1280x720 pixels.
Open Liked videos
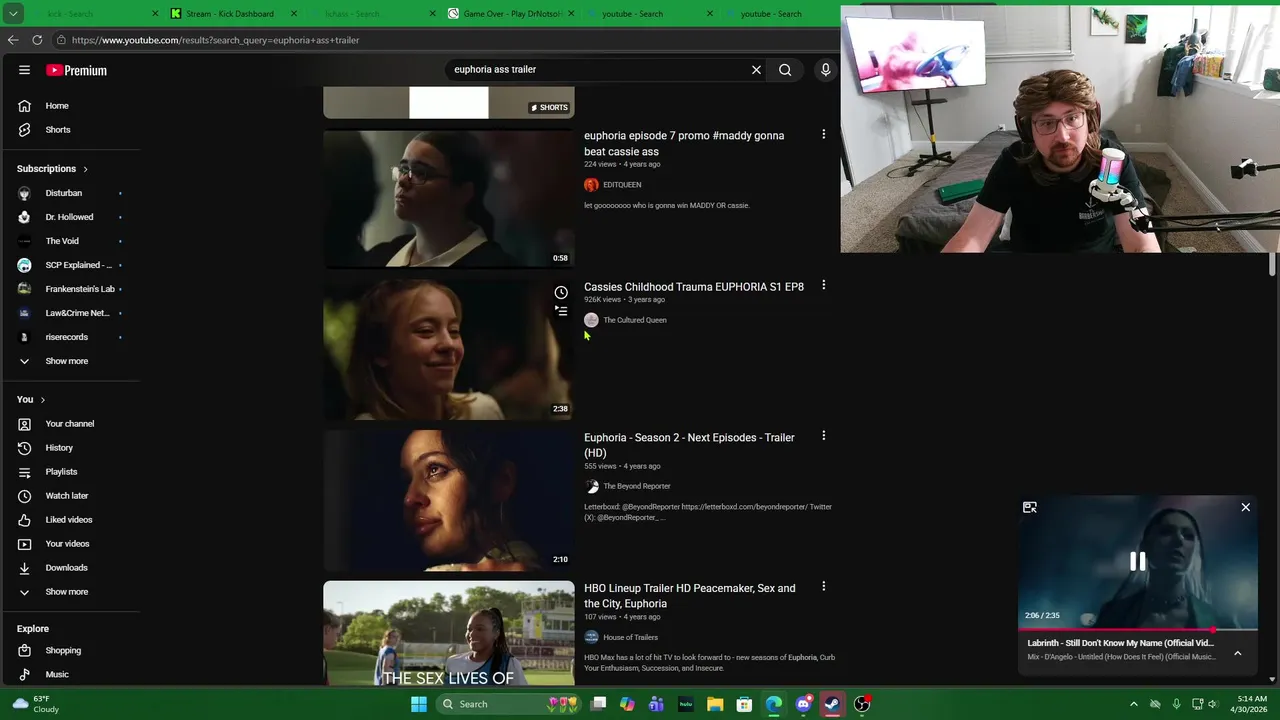tap(70, 520)
